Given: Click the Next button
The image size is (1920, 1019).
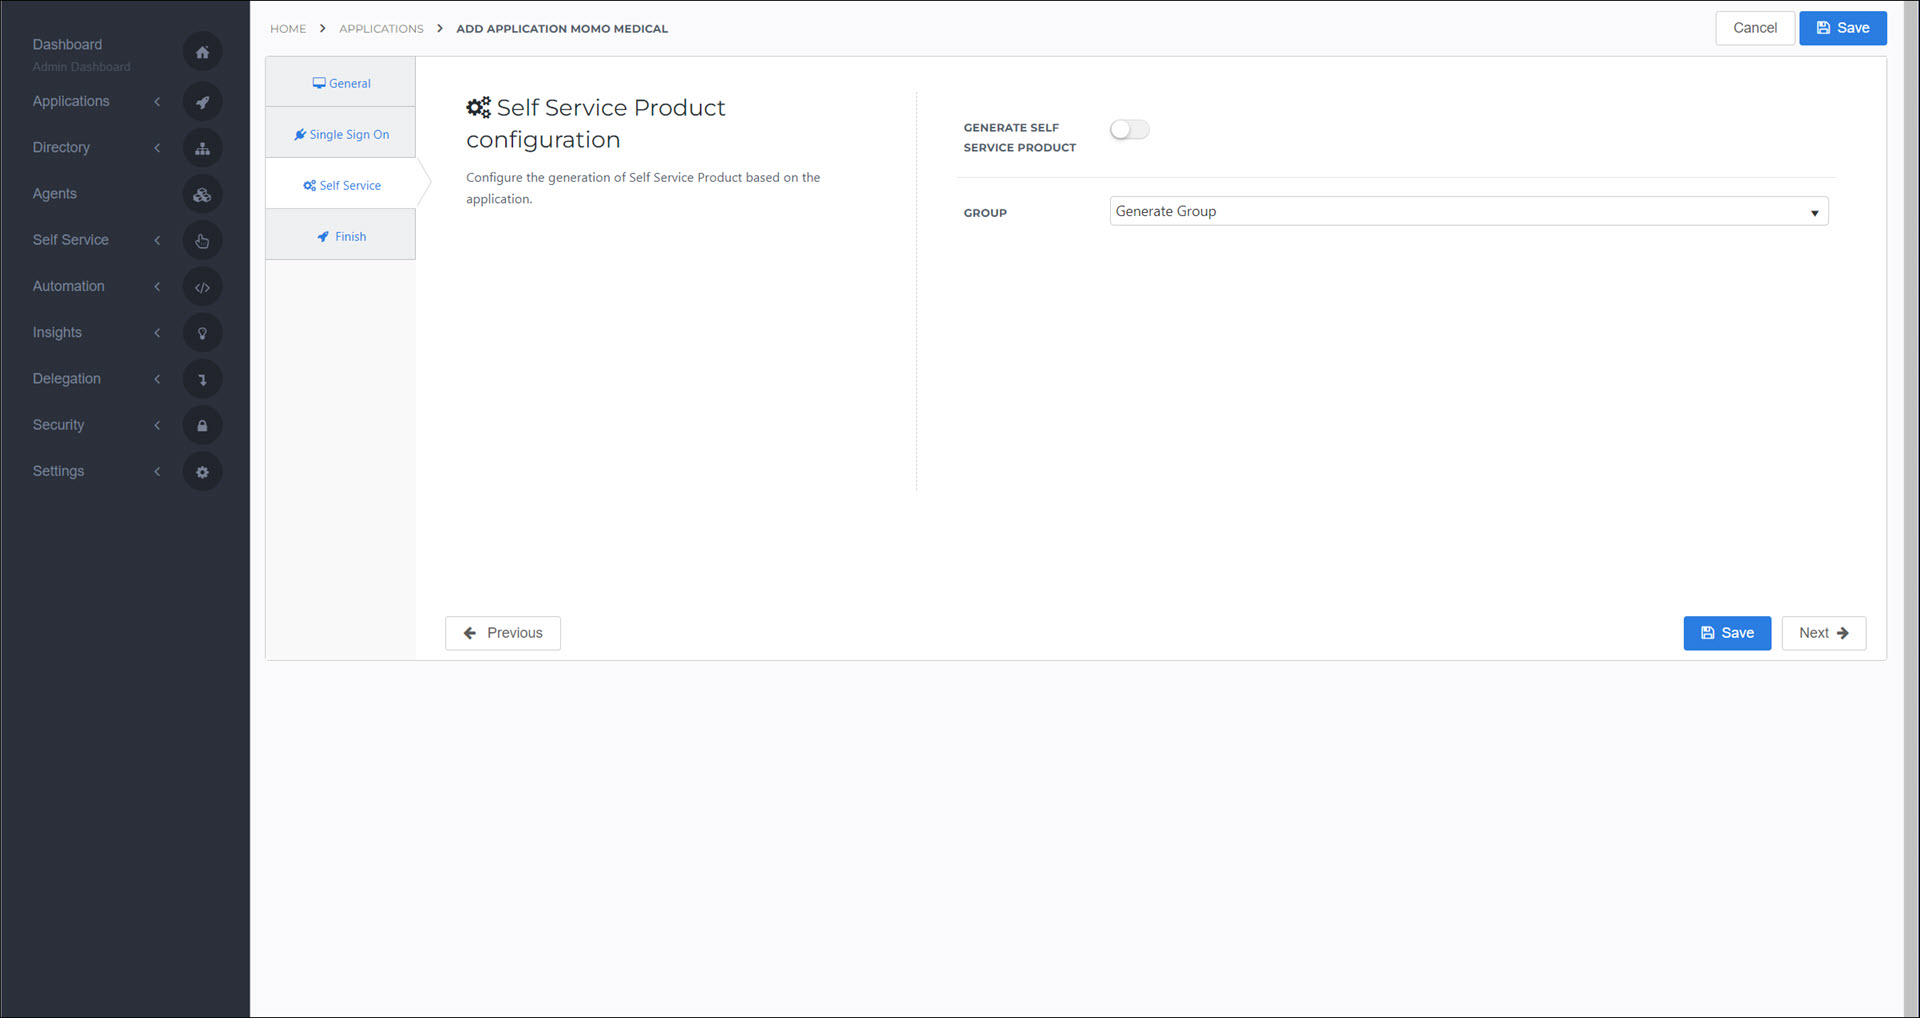Looking at the screenshot, I should pyautogui.click(x=1823, y=633).
